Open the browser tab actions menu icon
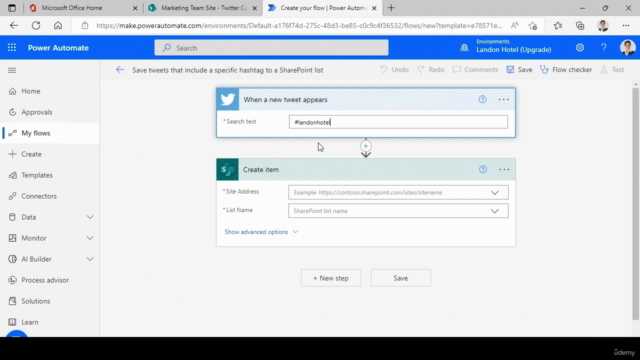This screenshot has height=360, width=640. (12, 8)
